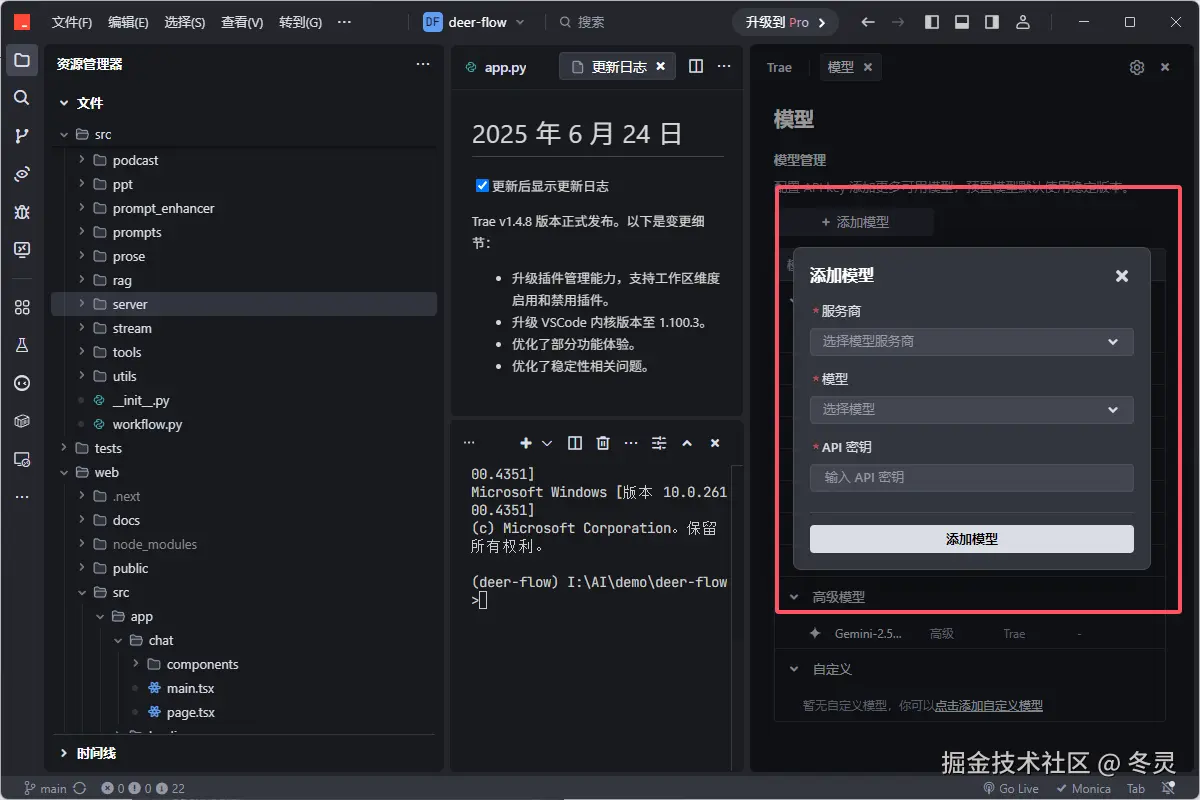The width and height of the screenshot is (1200, 800).
Task: Open the Testing flask icon in sidebar
Action: pyautogui.click(x=22, y=344)
